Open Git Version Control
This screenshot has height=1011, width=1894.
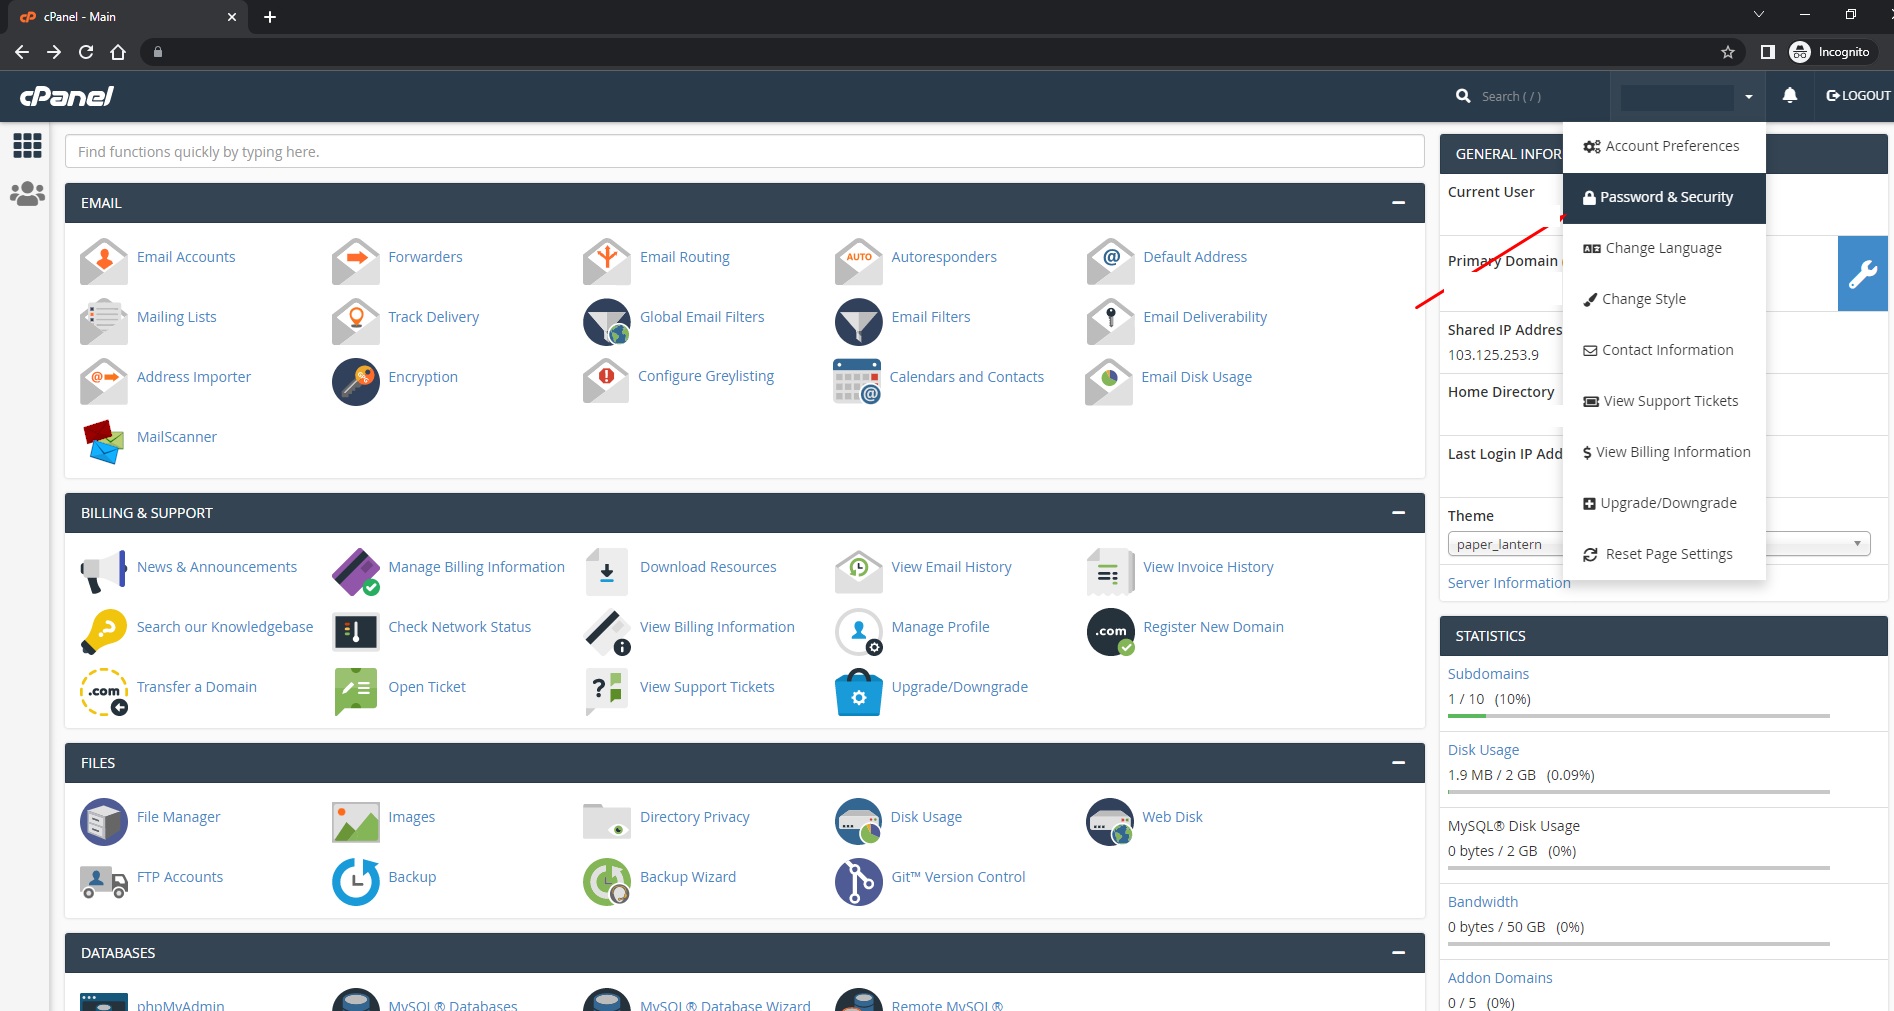[x=858, y=881]
